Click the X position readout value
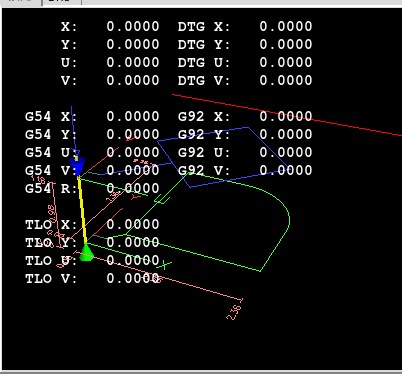This screenshot has width=402, height=374. [133, 26]
